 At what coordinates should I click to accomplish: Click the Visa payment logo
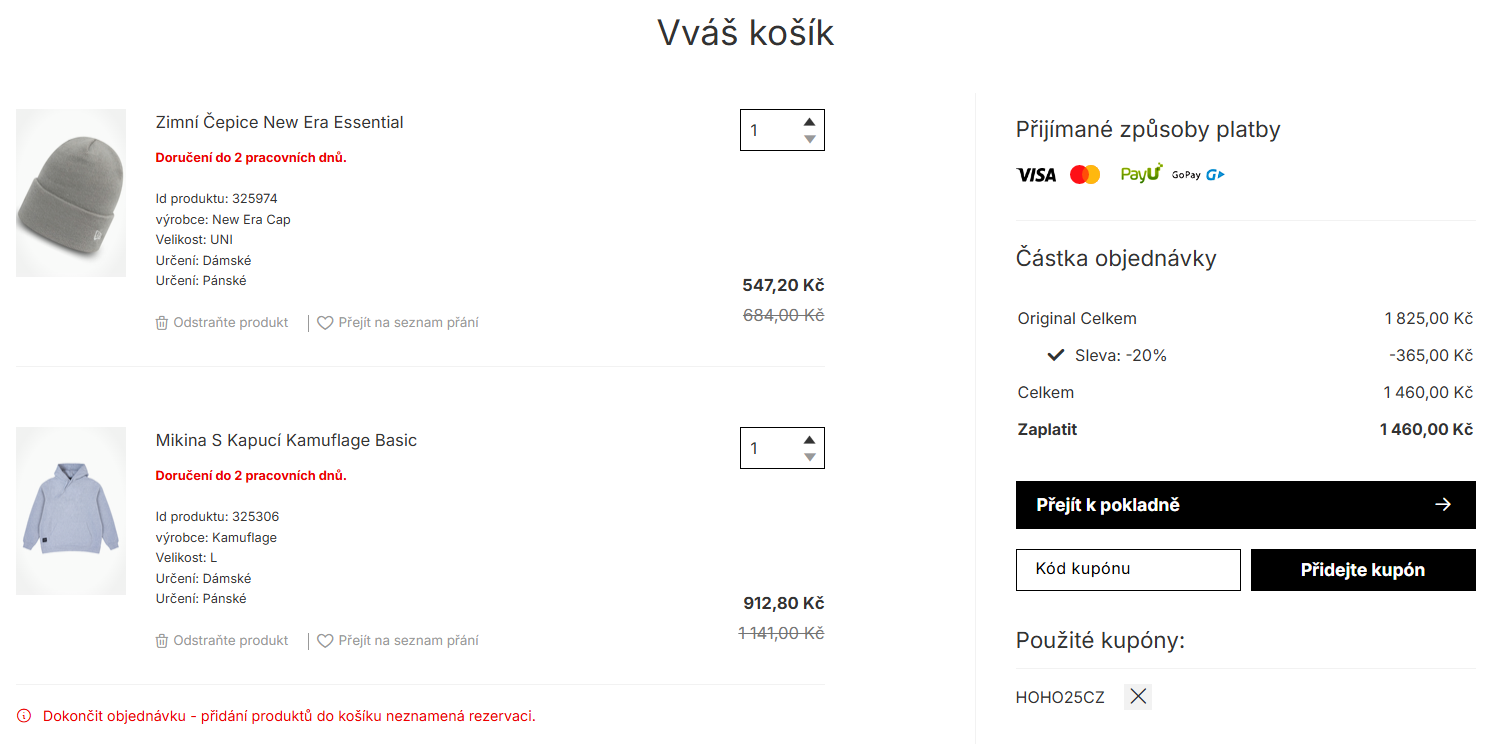click(1036, 175)
